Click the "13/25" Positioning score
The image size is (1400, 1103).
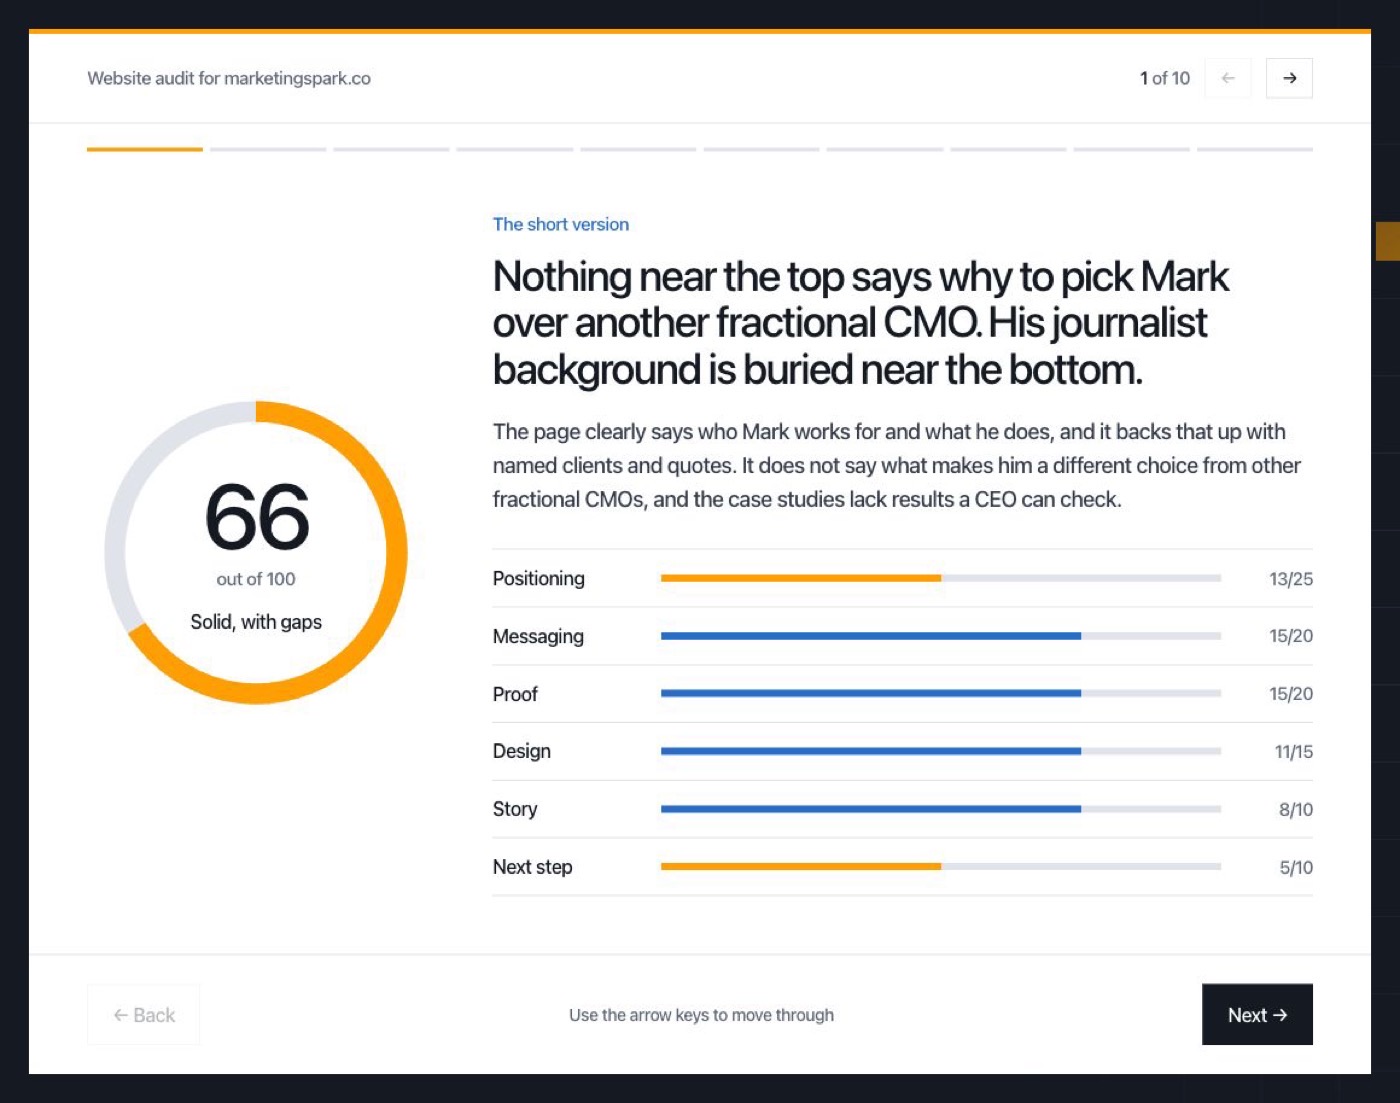1291,579
